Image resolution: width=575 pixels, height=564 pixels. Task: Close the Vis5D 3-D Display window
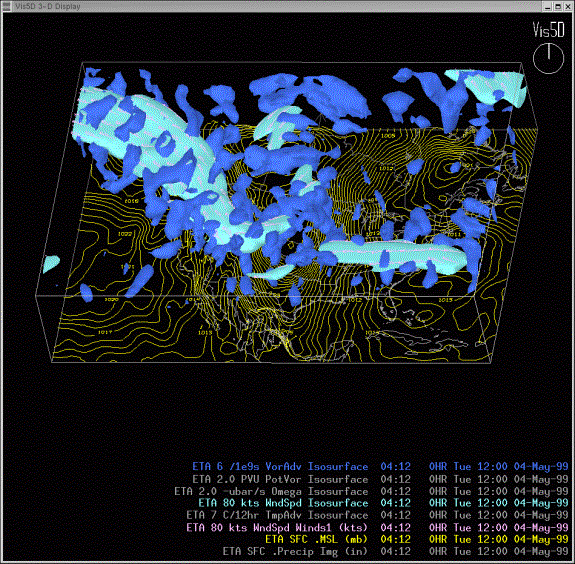(x=567, y=7)
